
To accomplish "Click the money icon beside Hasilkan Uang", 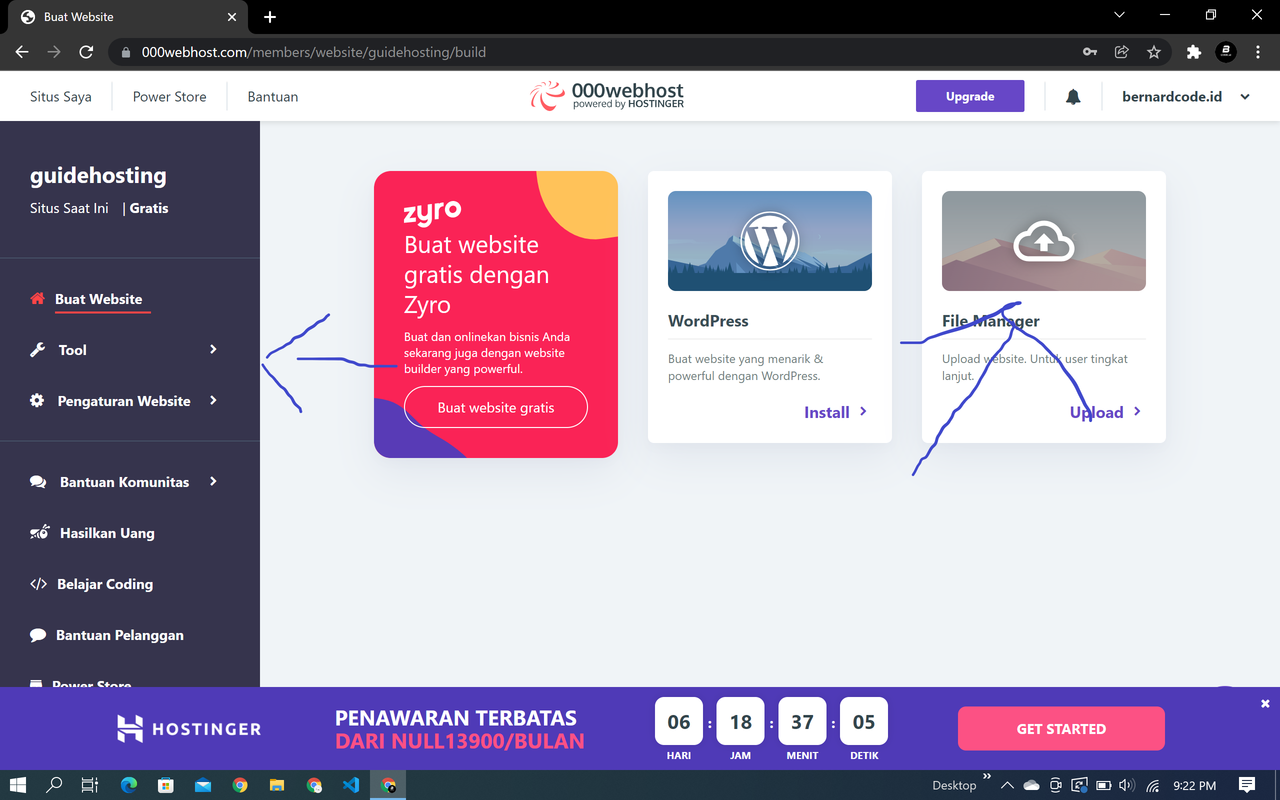I will click(x=39, y=533).
